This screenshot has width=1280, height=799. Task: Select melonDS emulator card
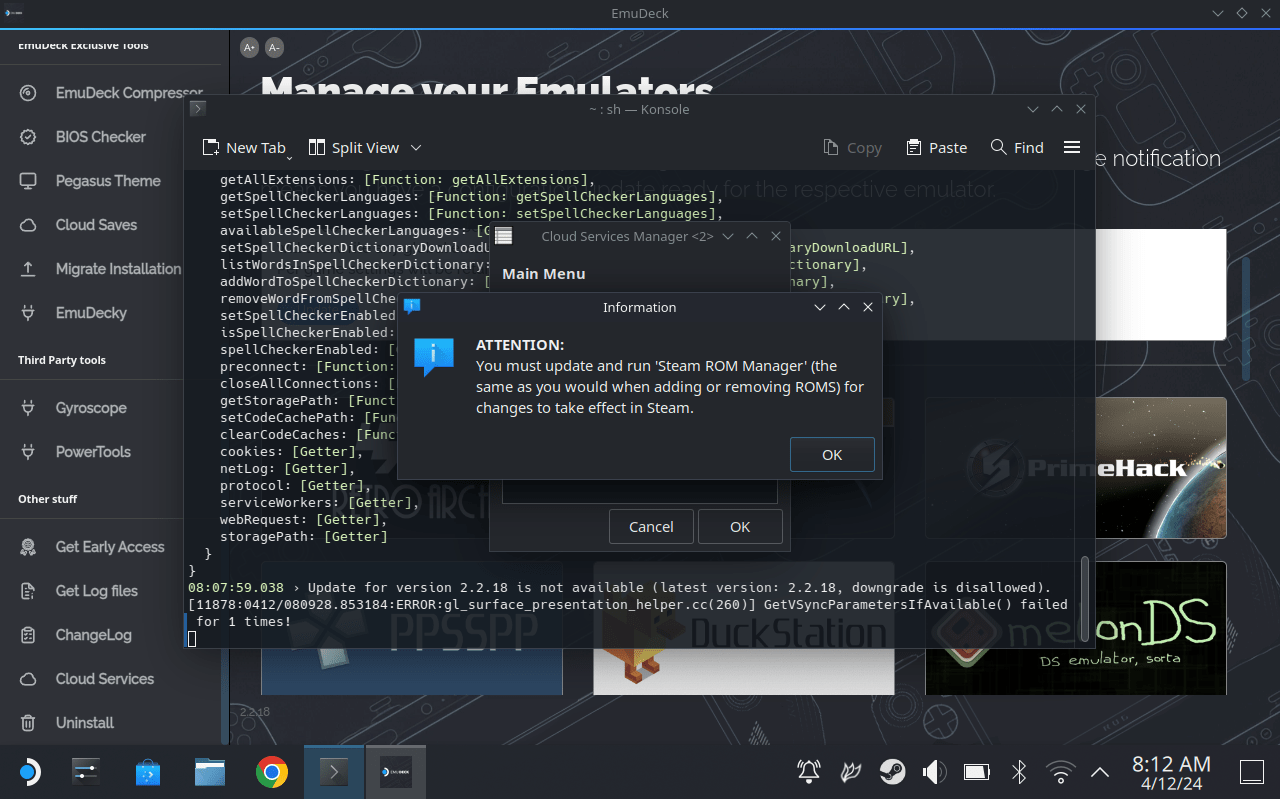pos(1076,628)
